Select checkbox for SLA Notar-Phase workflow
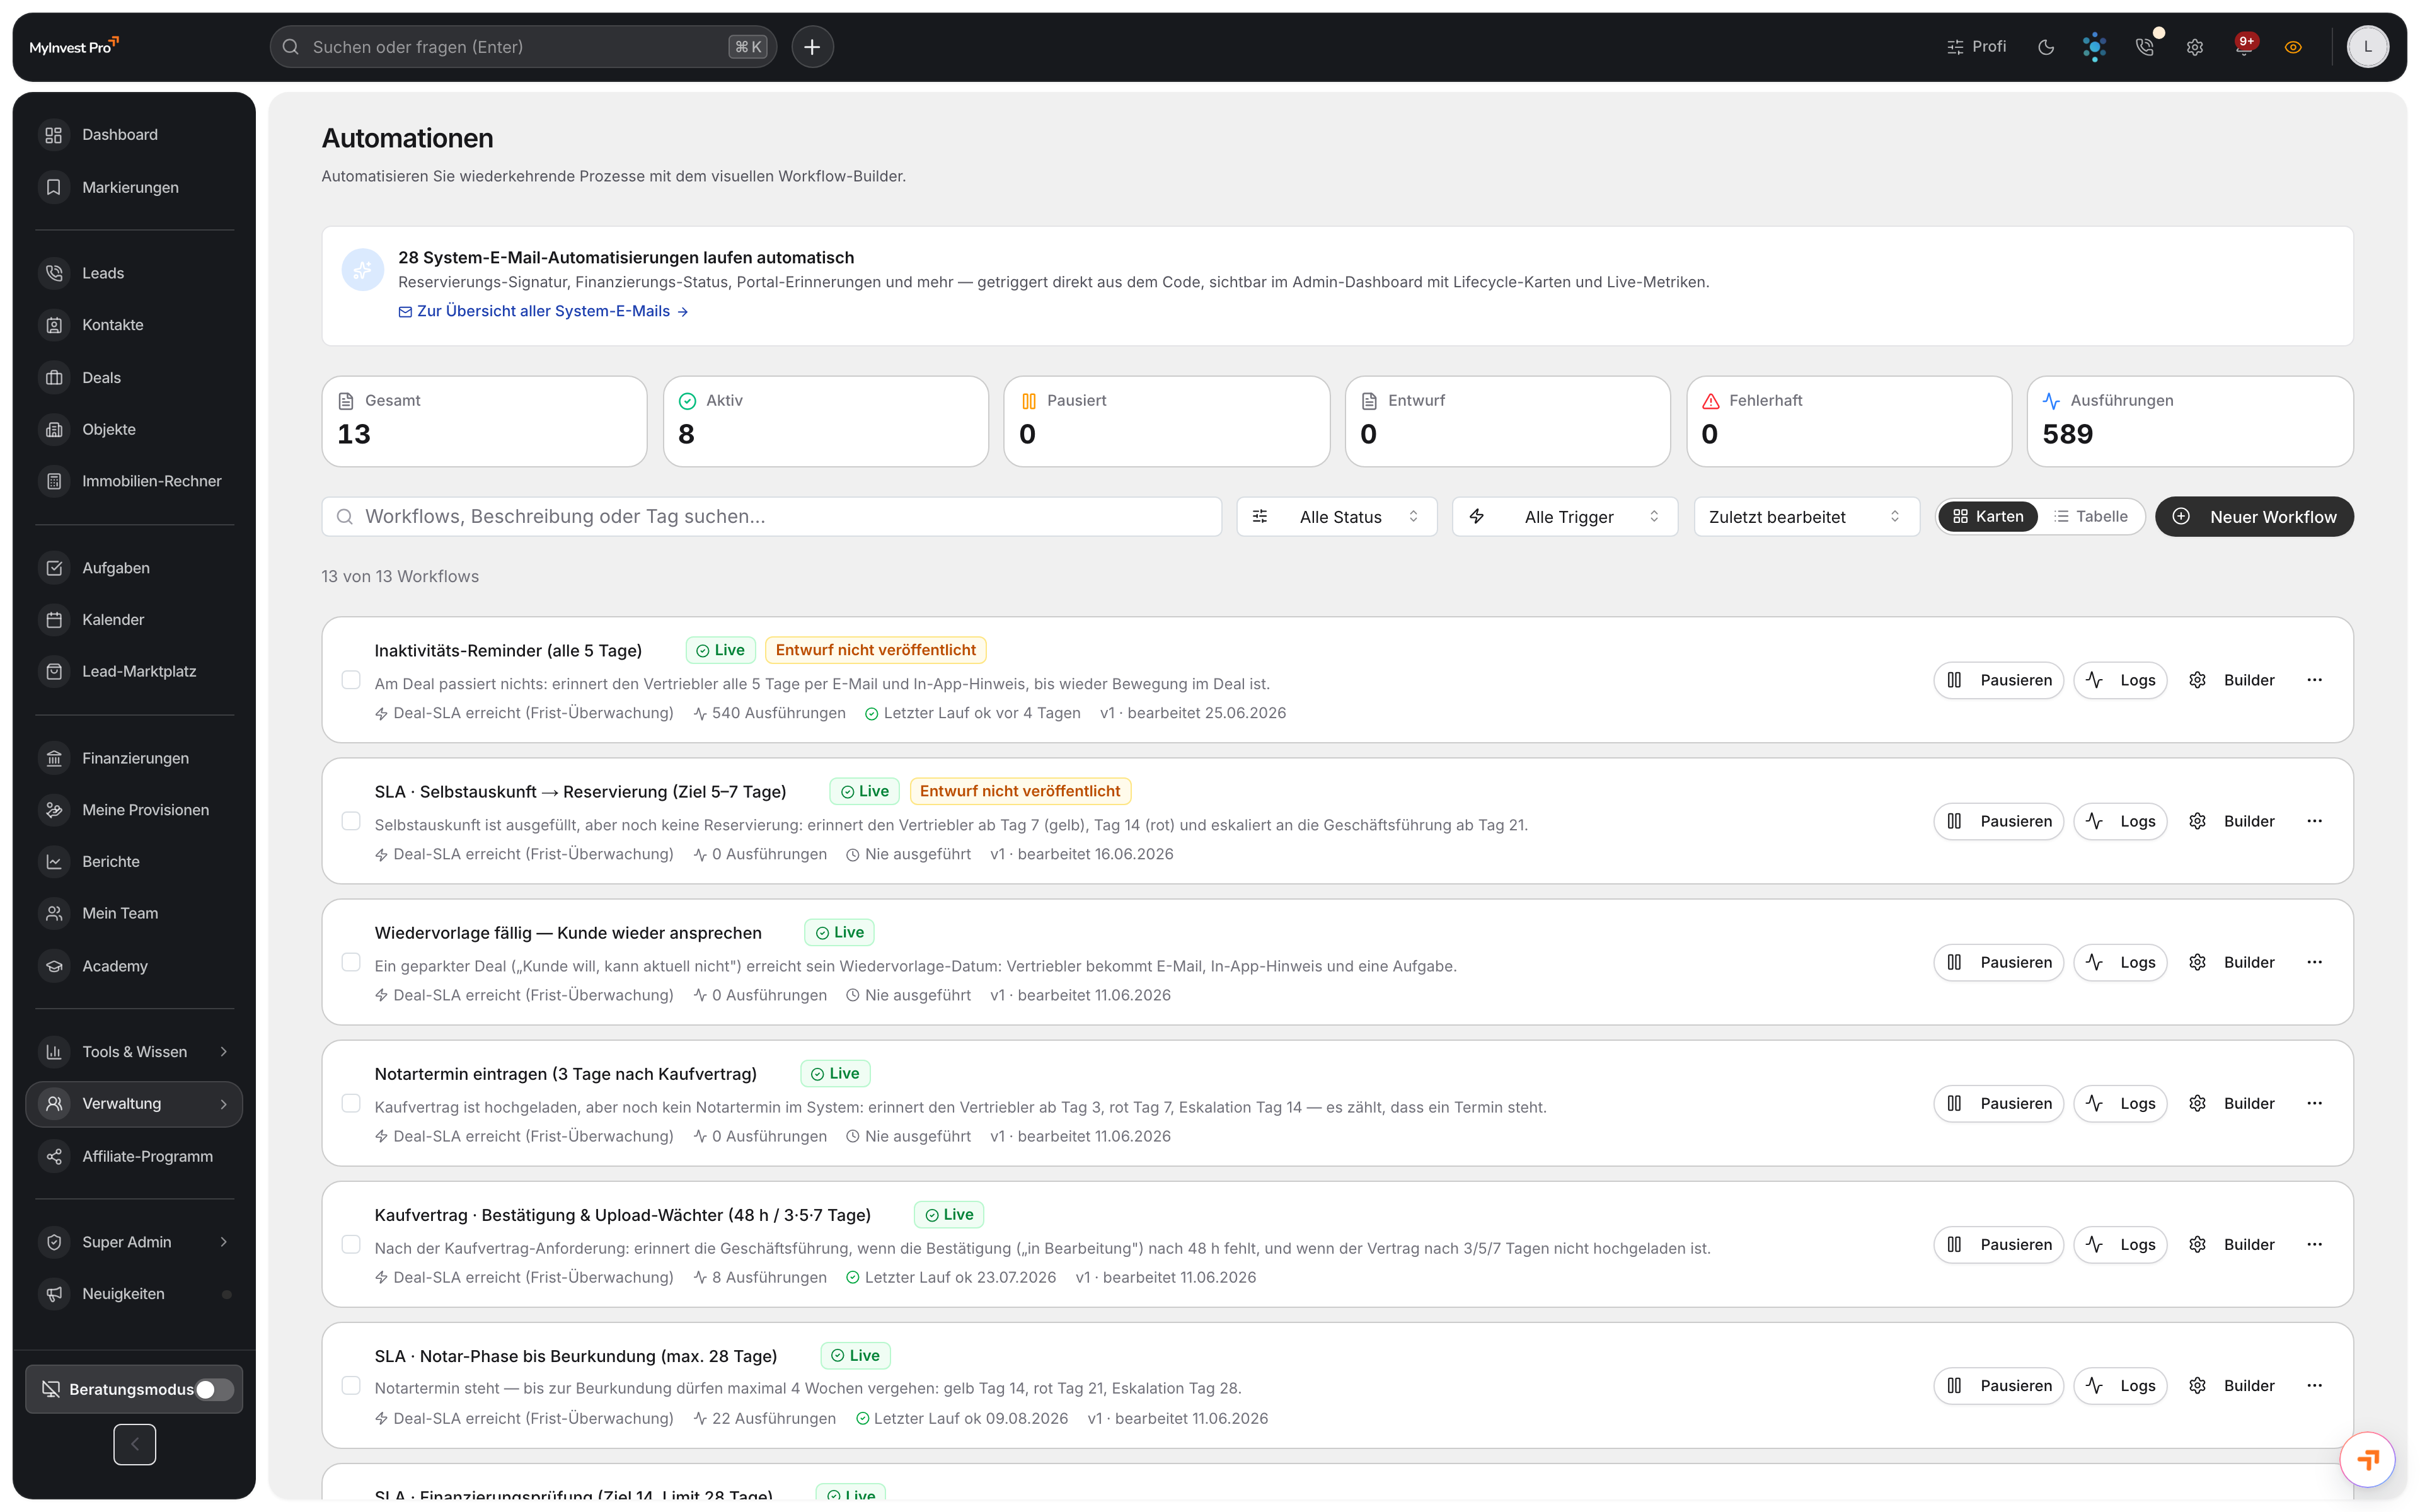The image size is (2420, 1512). pos(351,1385)
